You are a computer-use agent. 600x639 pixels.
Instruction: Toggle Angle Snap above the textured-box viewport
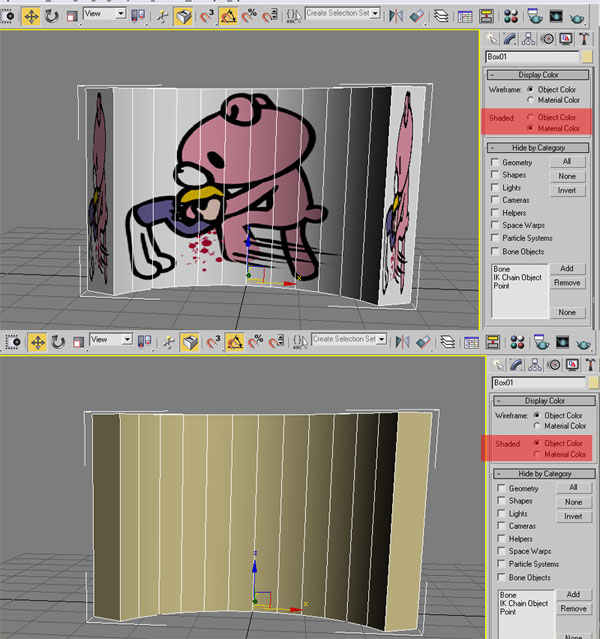pos(228,16)
